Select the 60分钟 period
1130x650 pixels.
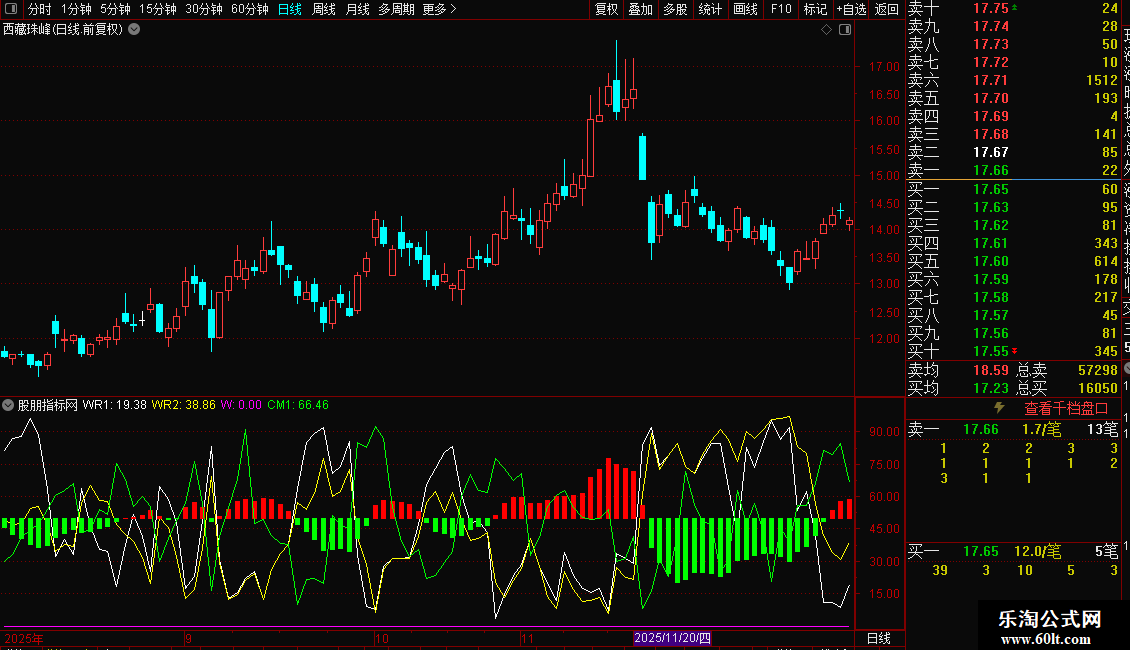click(x=250, y=9)
